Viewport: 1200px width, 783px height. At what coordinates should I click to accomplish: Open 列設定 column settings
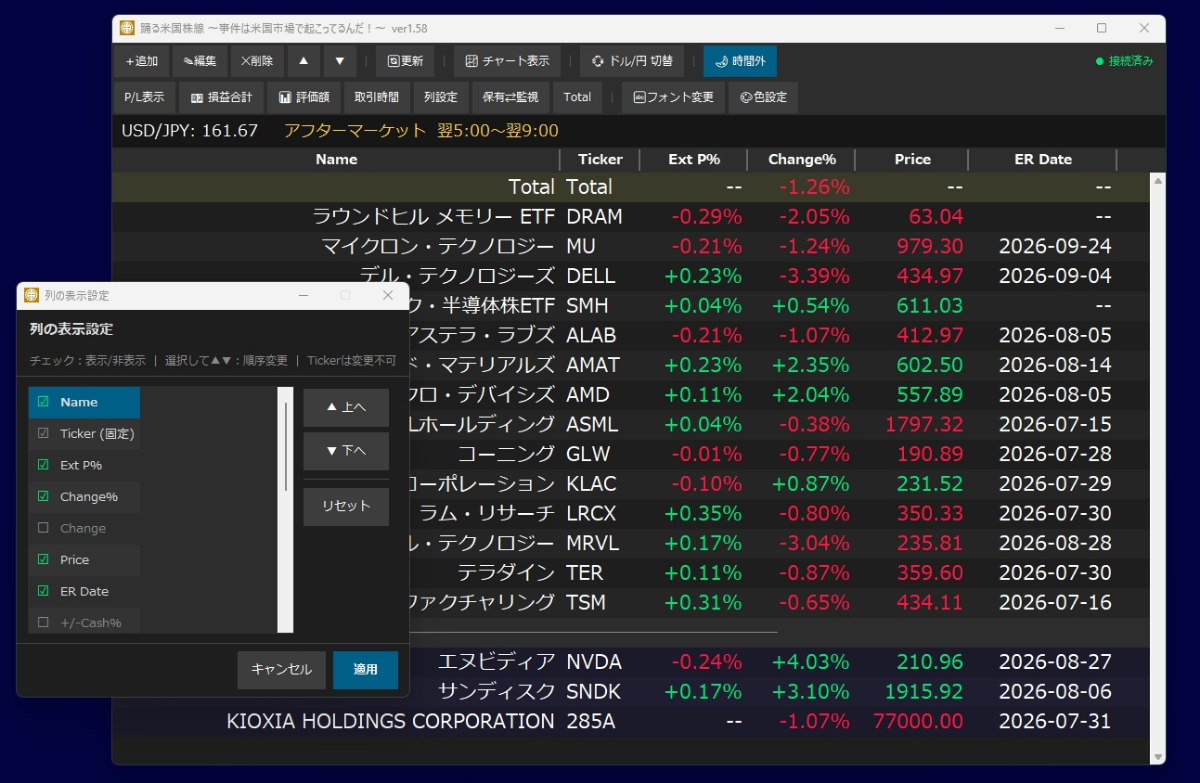[440, 97]
